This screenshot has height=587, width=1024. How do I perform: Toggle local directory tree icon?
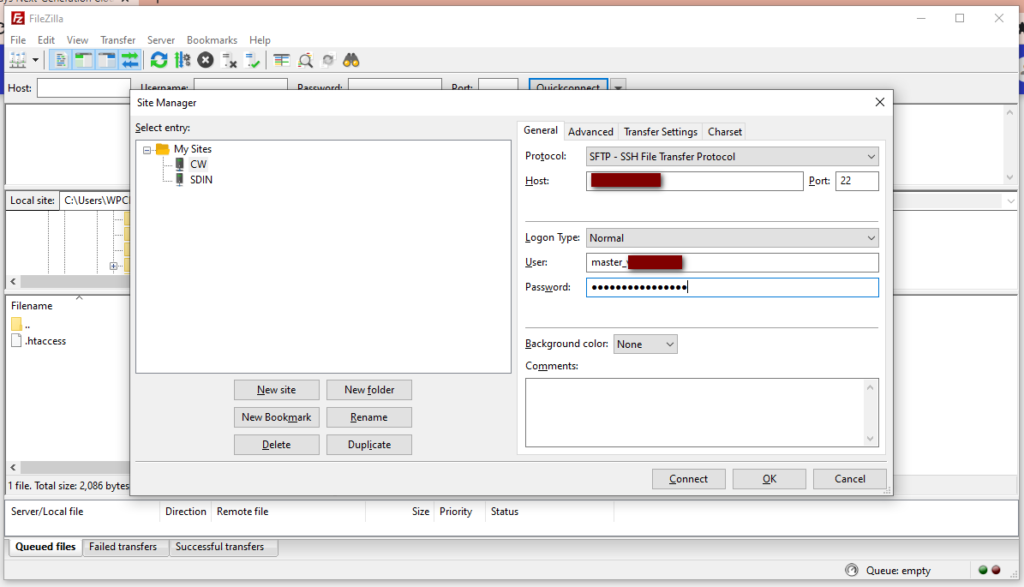[x=84, y=60]
